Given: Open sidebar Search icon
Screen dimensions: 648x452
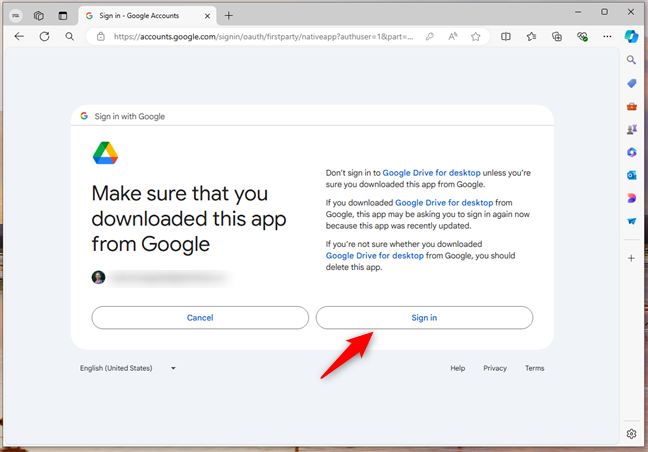Looking at the screenshot, I should pos(631,60).
